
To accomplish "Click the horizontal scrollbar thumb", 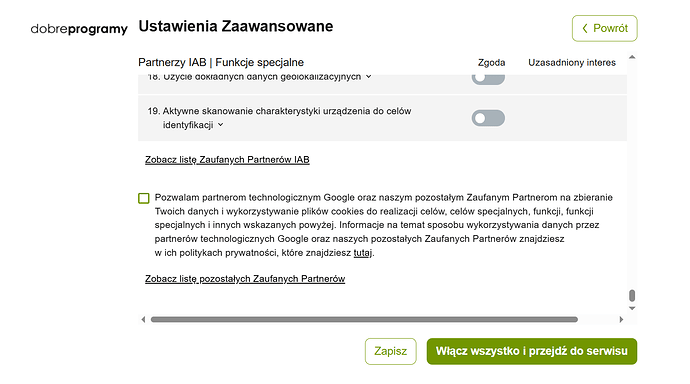I will coord(364,319).
